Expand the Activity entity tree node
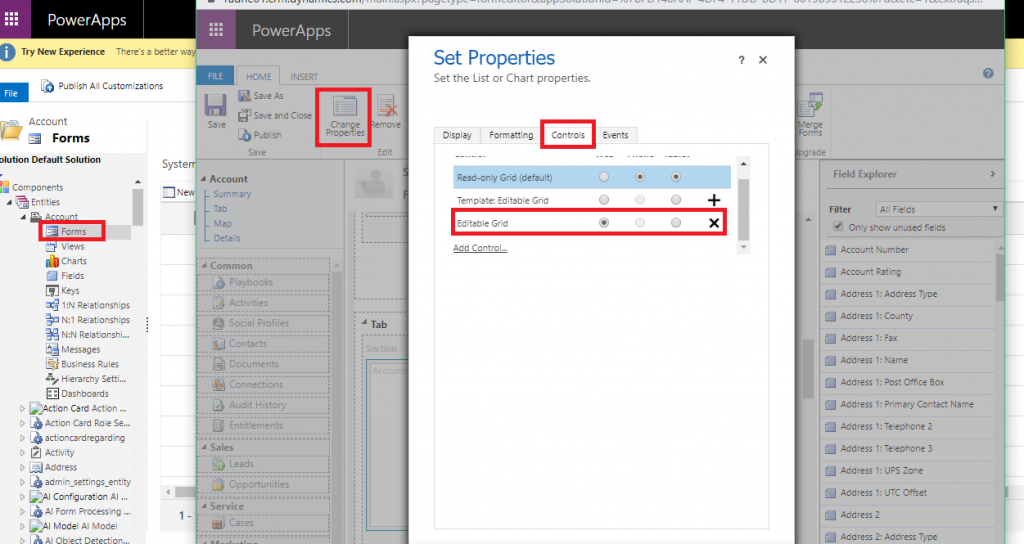This screenshot has width=1024, height=544. click(x=23, y=452)
